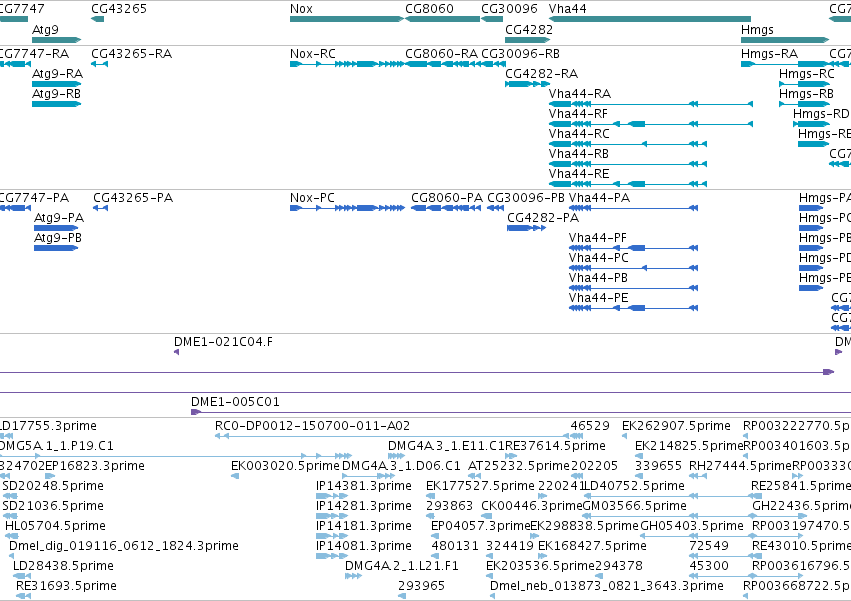The height and width of the screenshot is (601, 851).
Task: Click the Vha44-PA protein label
Action: click(x=599, y=198)
